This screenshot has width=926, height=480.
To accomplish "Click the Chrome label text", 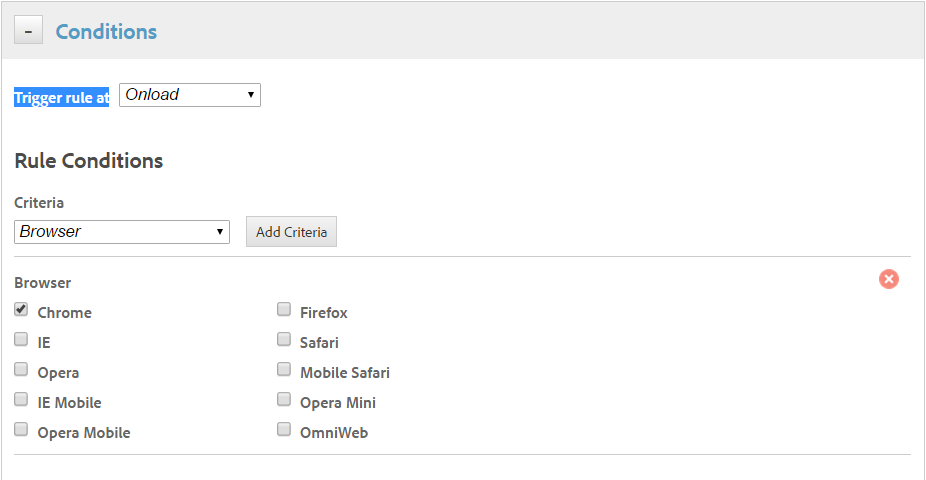I will [x=64, y=313].
